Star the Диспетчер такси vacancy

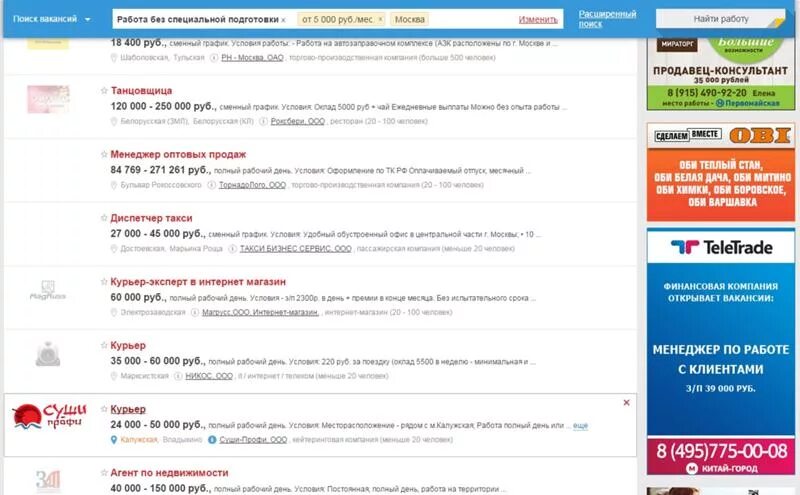coord(104,218)
